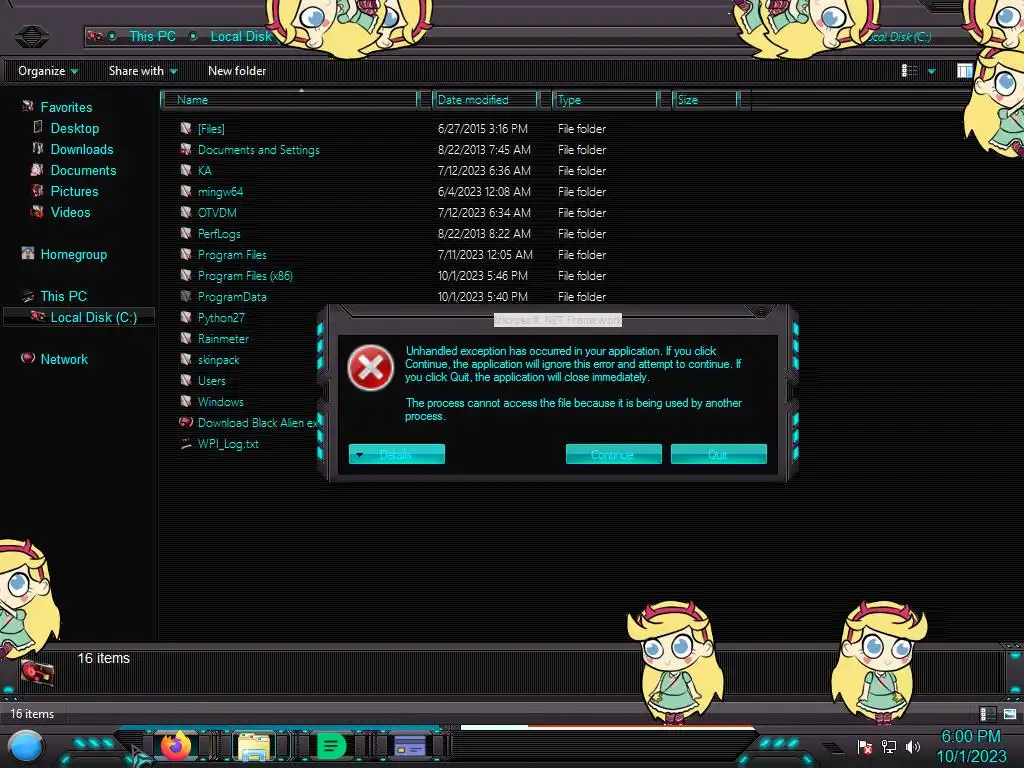Show hidden tray icons
This screenshot has height=768, width=1024.
[832, 746]
